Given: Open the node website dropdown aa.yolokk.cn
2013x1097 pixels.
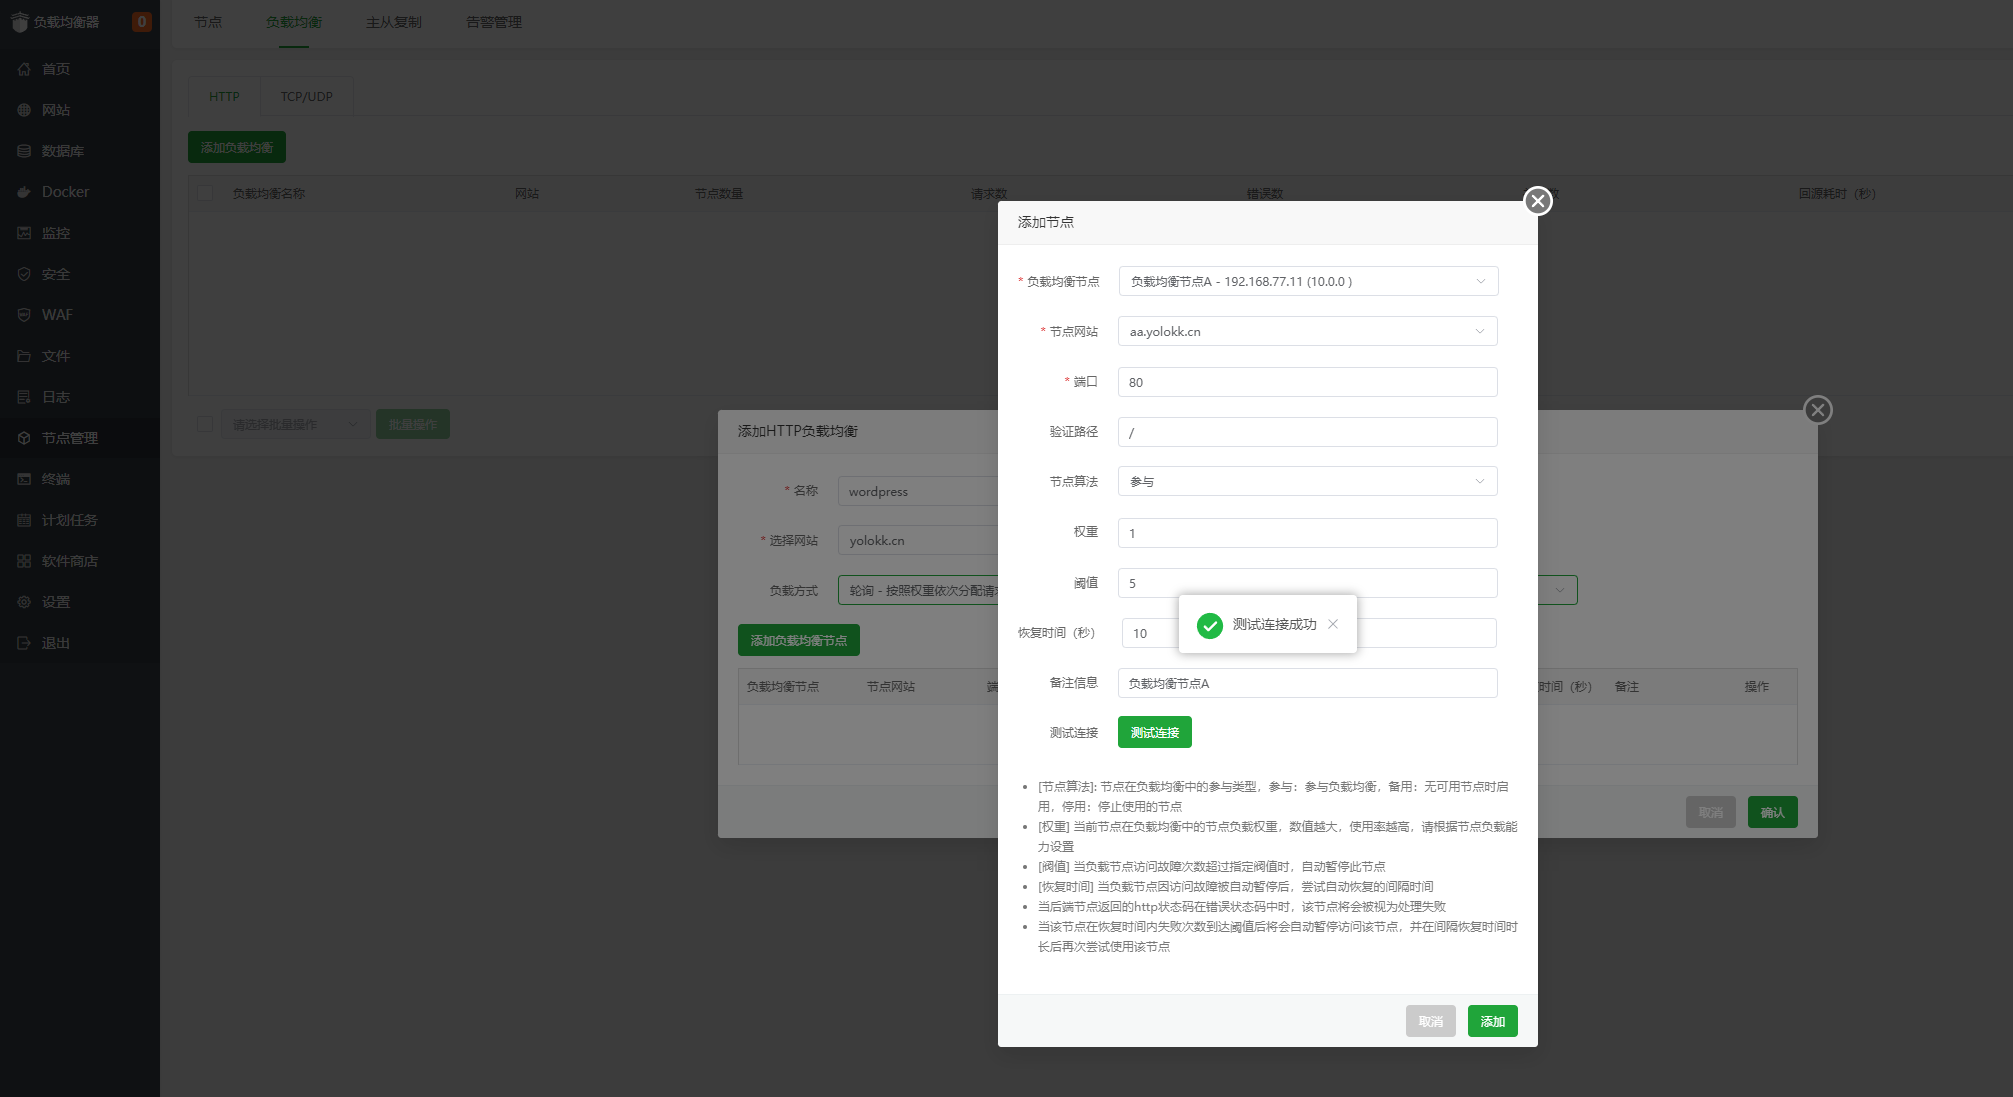Looking at the screenshot, I should (x=1307, y=332).
